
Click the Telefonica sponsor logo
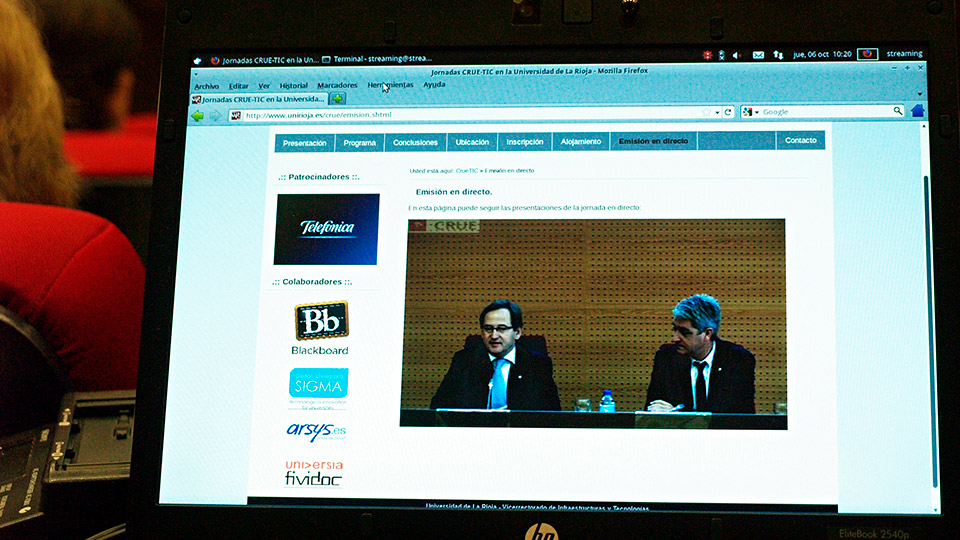click(x=327, y=230)
